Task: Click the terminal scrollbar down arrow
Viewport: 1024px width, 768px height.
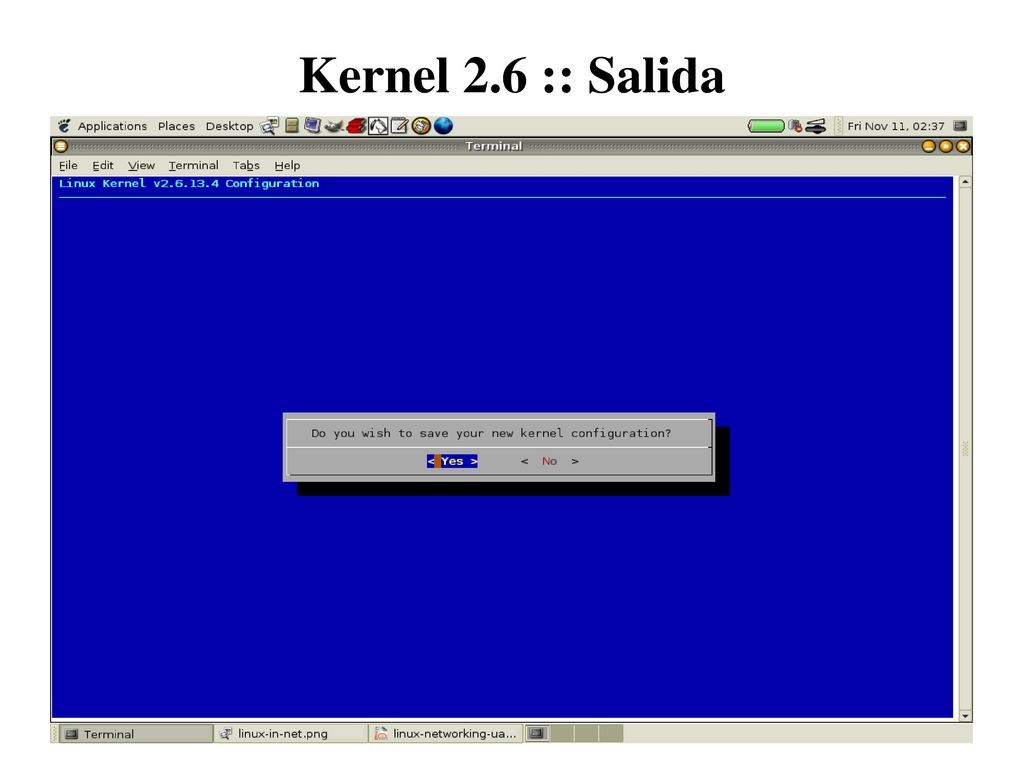Action: pos(965,715)
